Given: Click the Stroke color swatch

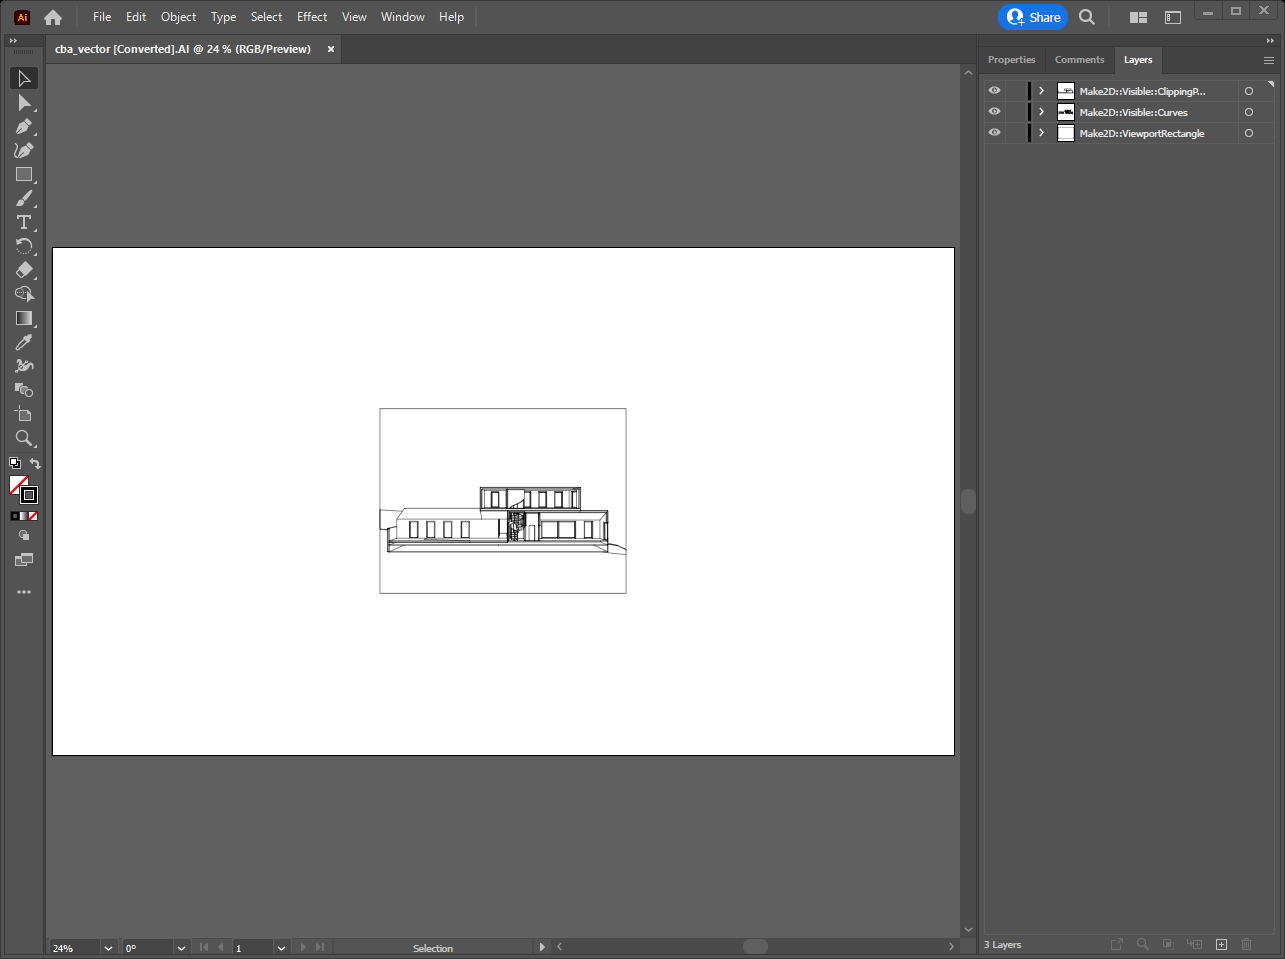Looking at the screenshot, I should 29,495.
